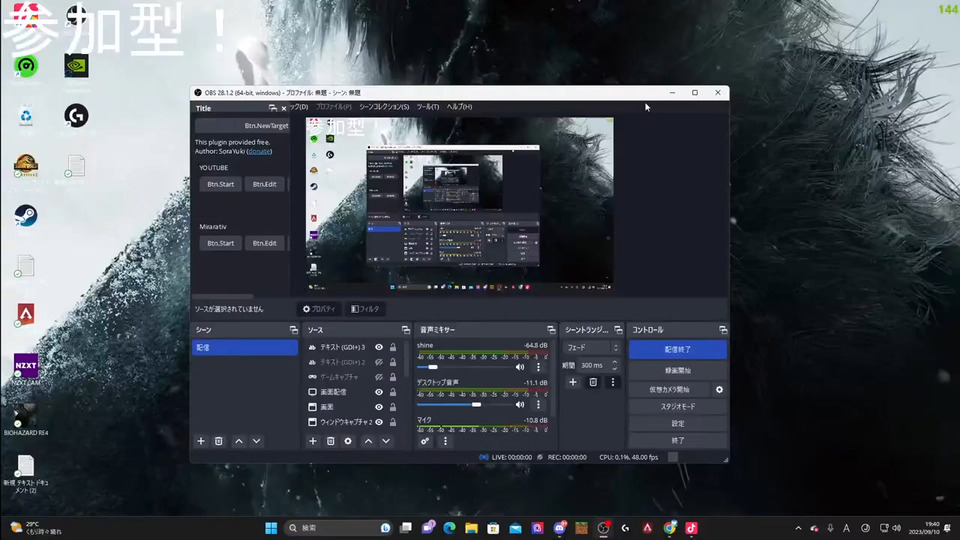
Task: Click the lock icon for 画面配信 source
Action: point(393,392)
